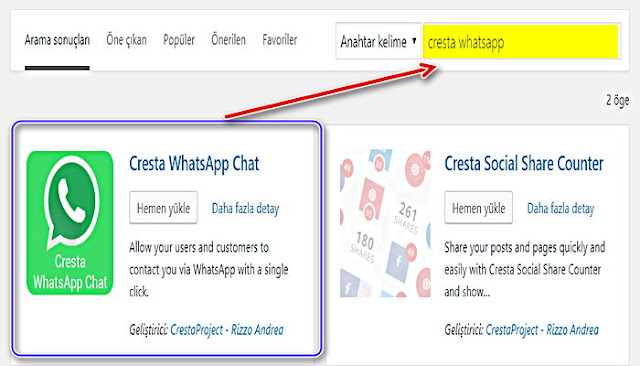The image size is (640, 366).
Task: Open the Favoriler tab
Action: tap(280, 40)
